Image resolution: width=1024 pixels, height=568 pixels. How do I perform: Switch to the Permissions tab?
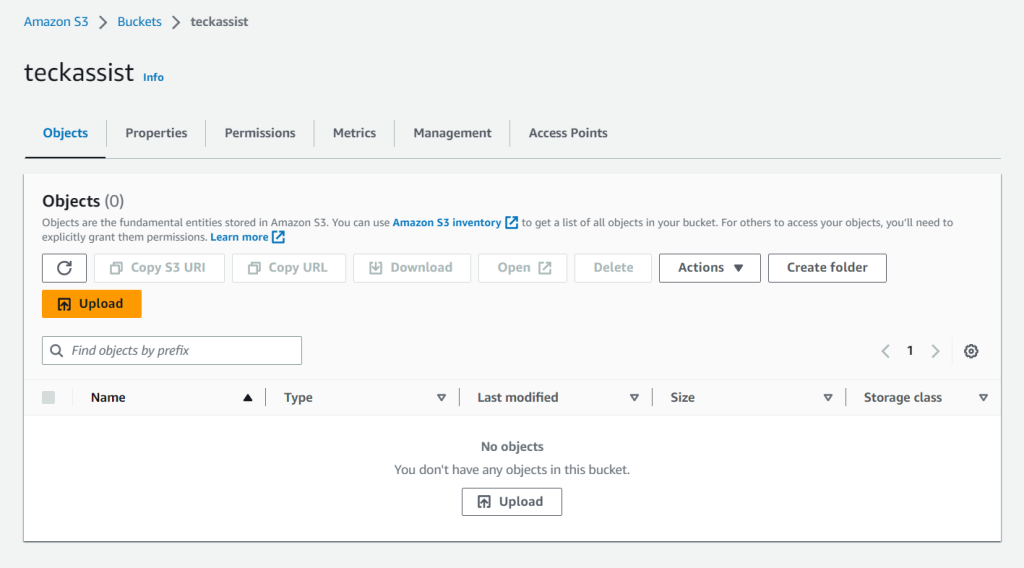(x=260, y=133)
